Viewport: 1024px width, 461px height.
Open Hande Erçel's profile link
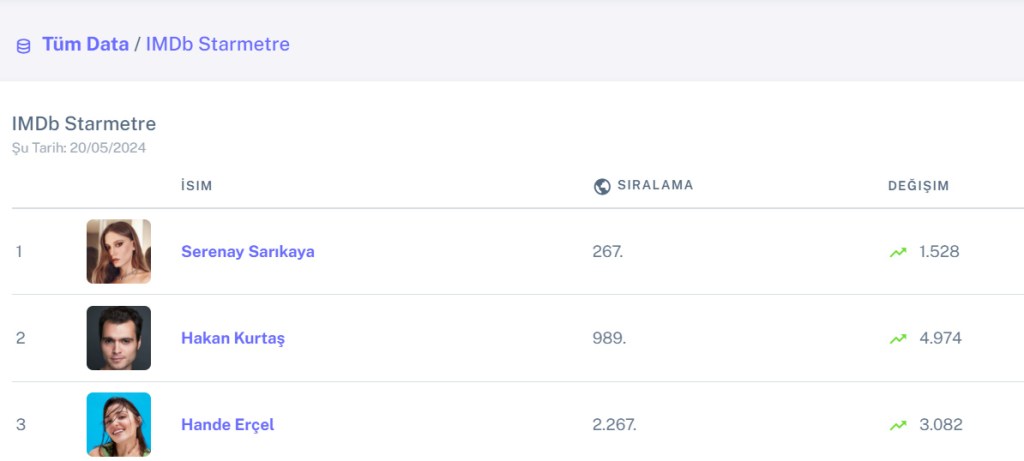(x=227, y=425)
